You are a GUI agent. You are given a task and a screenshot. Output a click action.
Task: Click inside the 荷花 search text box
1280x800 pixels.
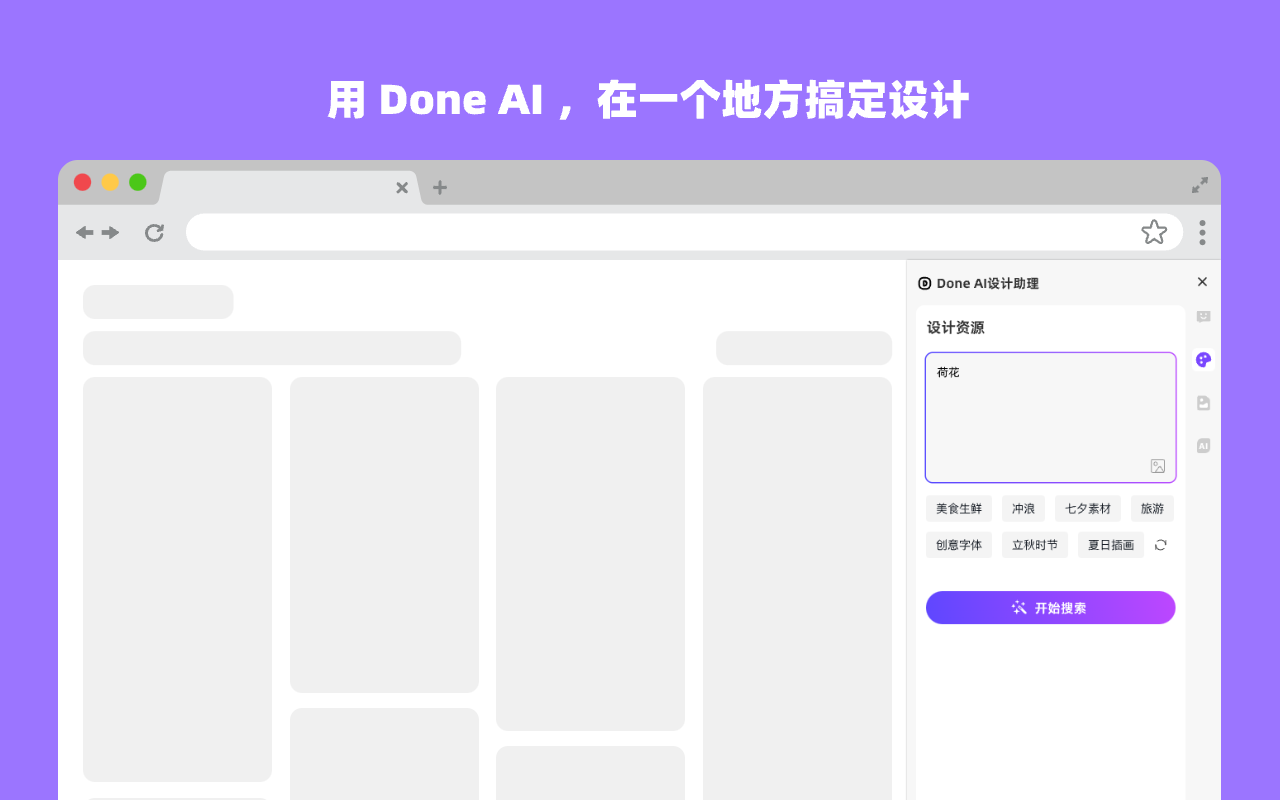(x=1050, y=415)
